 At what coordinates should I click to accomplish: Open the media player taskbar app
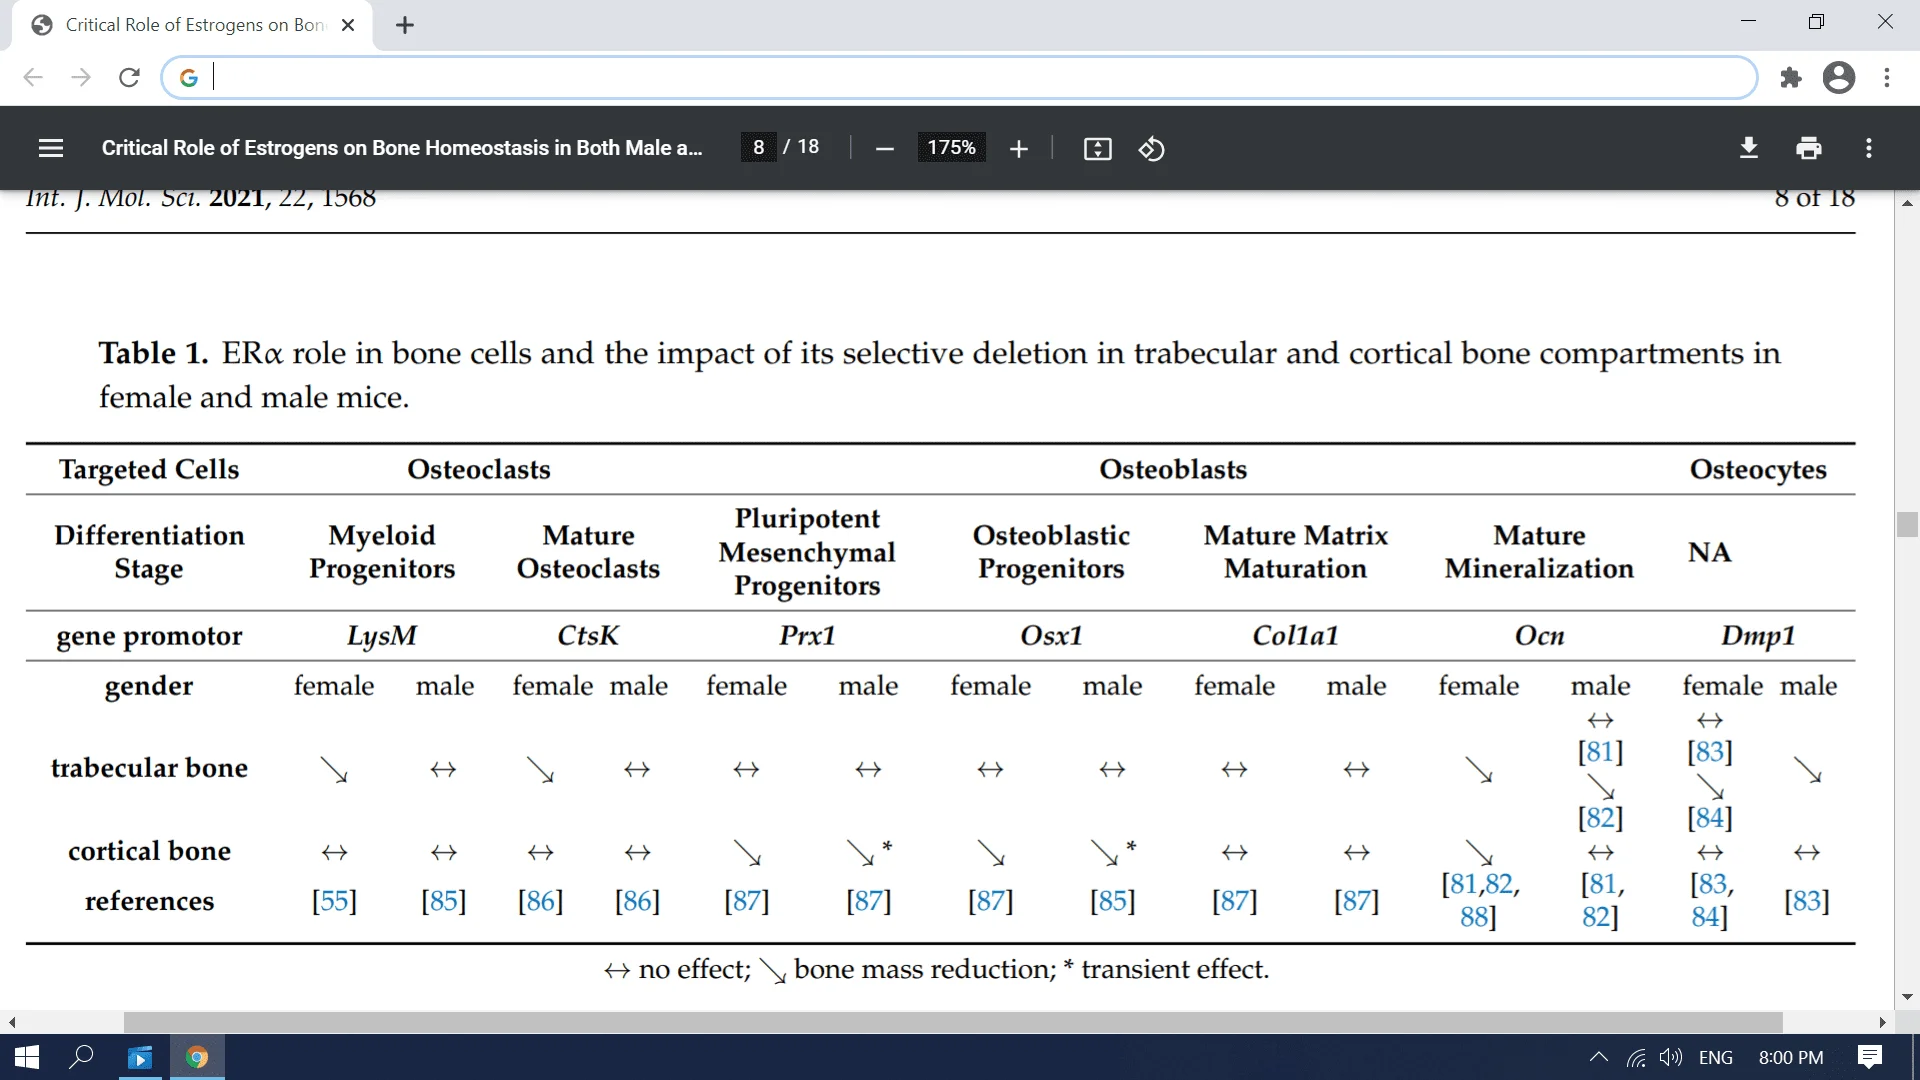click(x=140, y=1057)
